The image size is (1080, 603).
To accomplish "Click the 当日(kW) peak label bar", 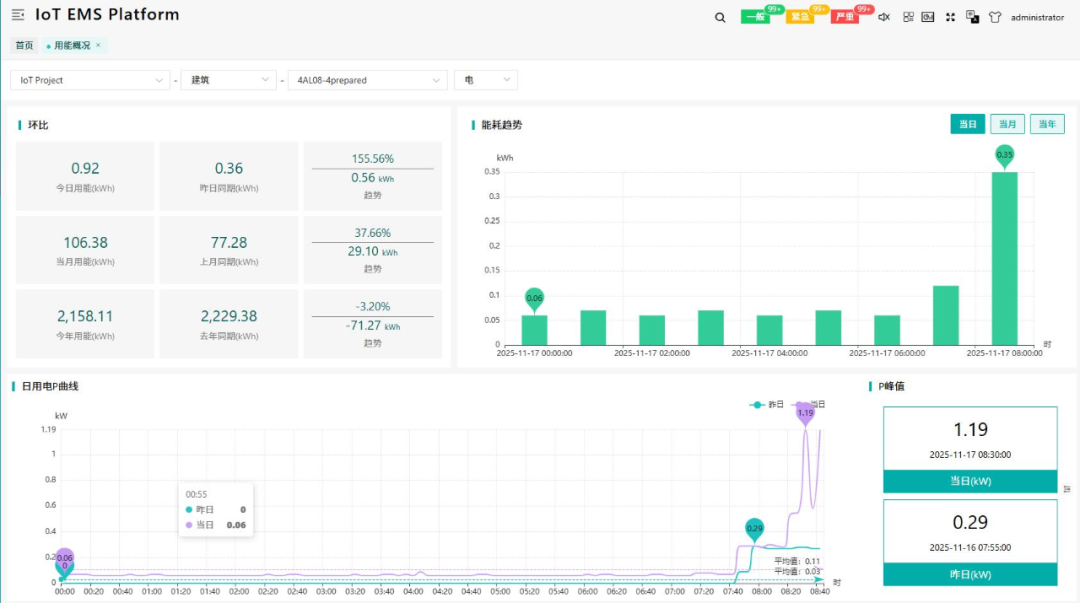I will [970, 481].
